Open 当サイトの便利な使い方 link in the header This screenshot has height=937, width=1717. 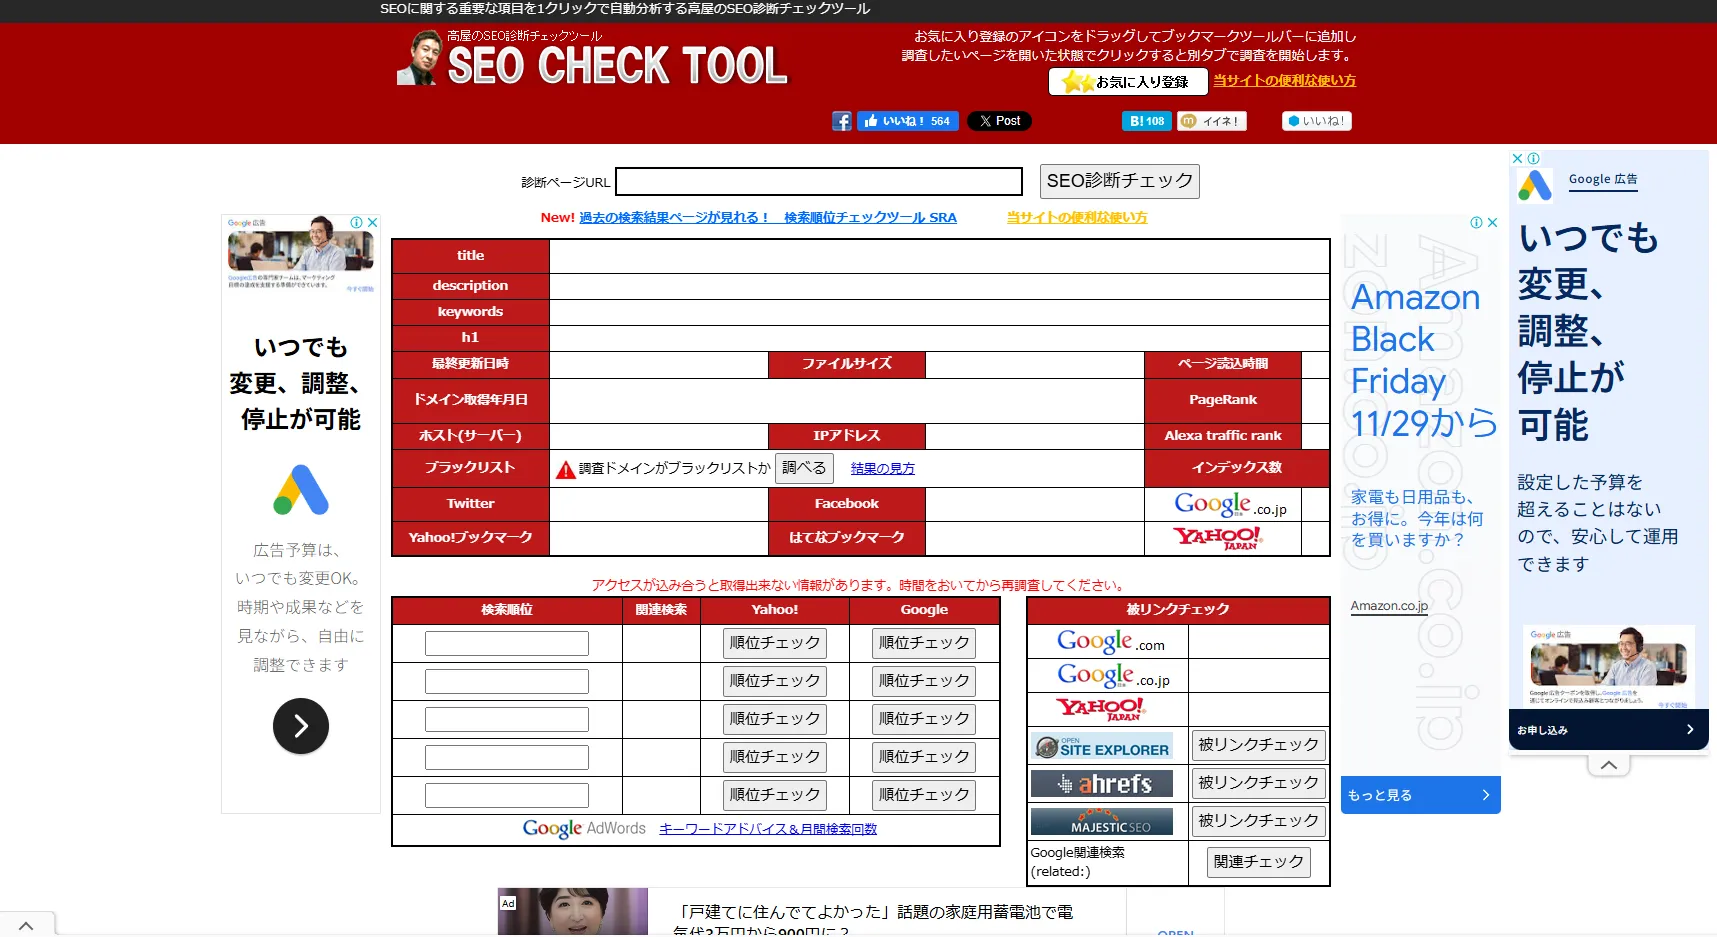pos(1285,80)
